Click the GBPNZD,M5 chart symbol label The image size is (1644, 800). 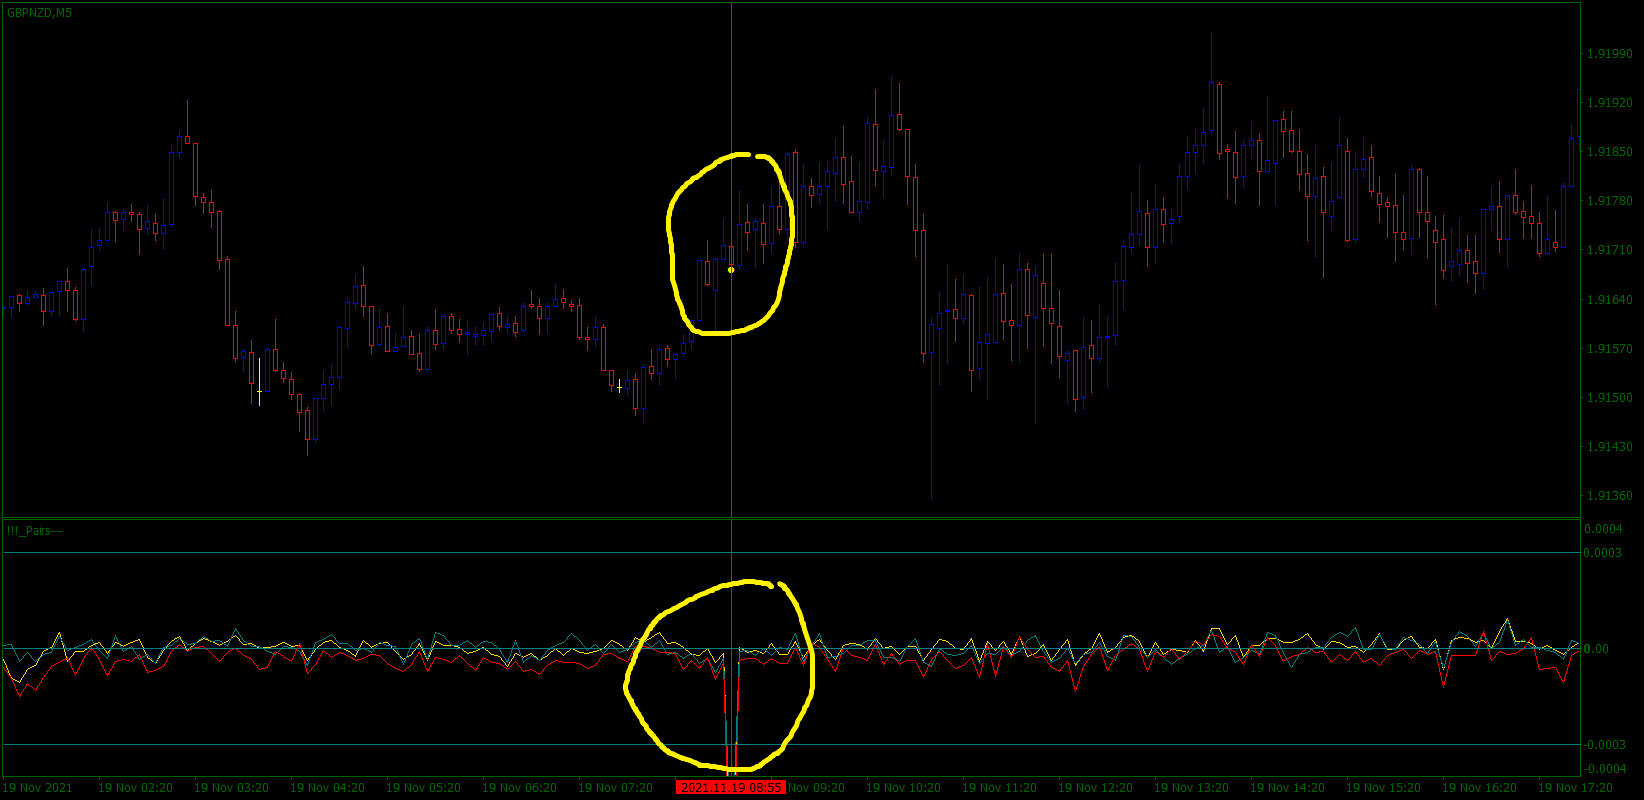[39, 13]
